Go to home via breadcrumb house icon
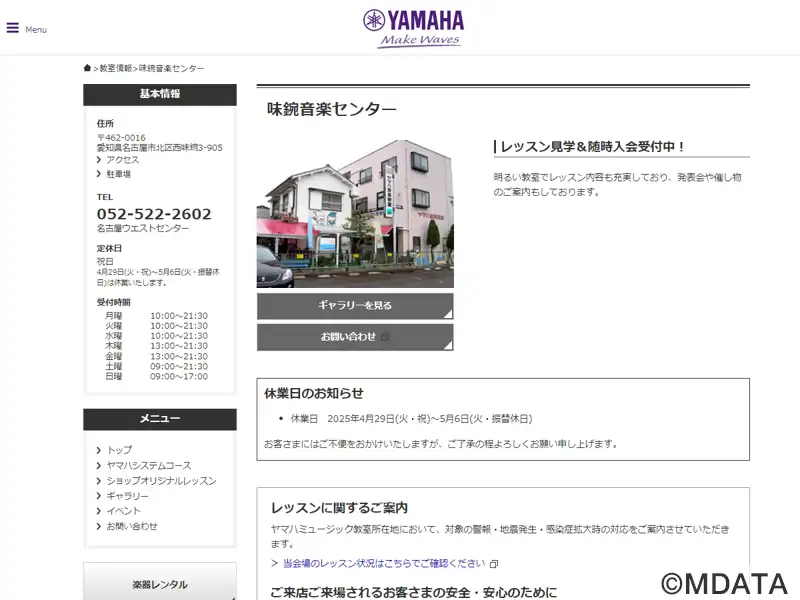800x600 pixels. click(x=87, y=68)
